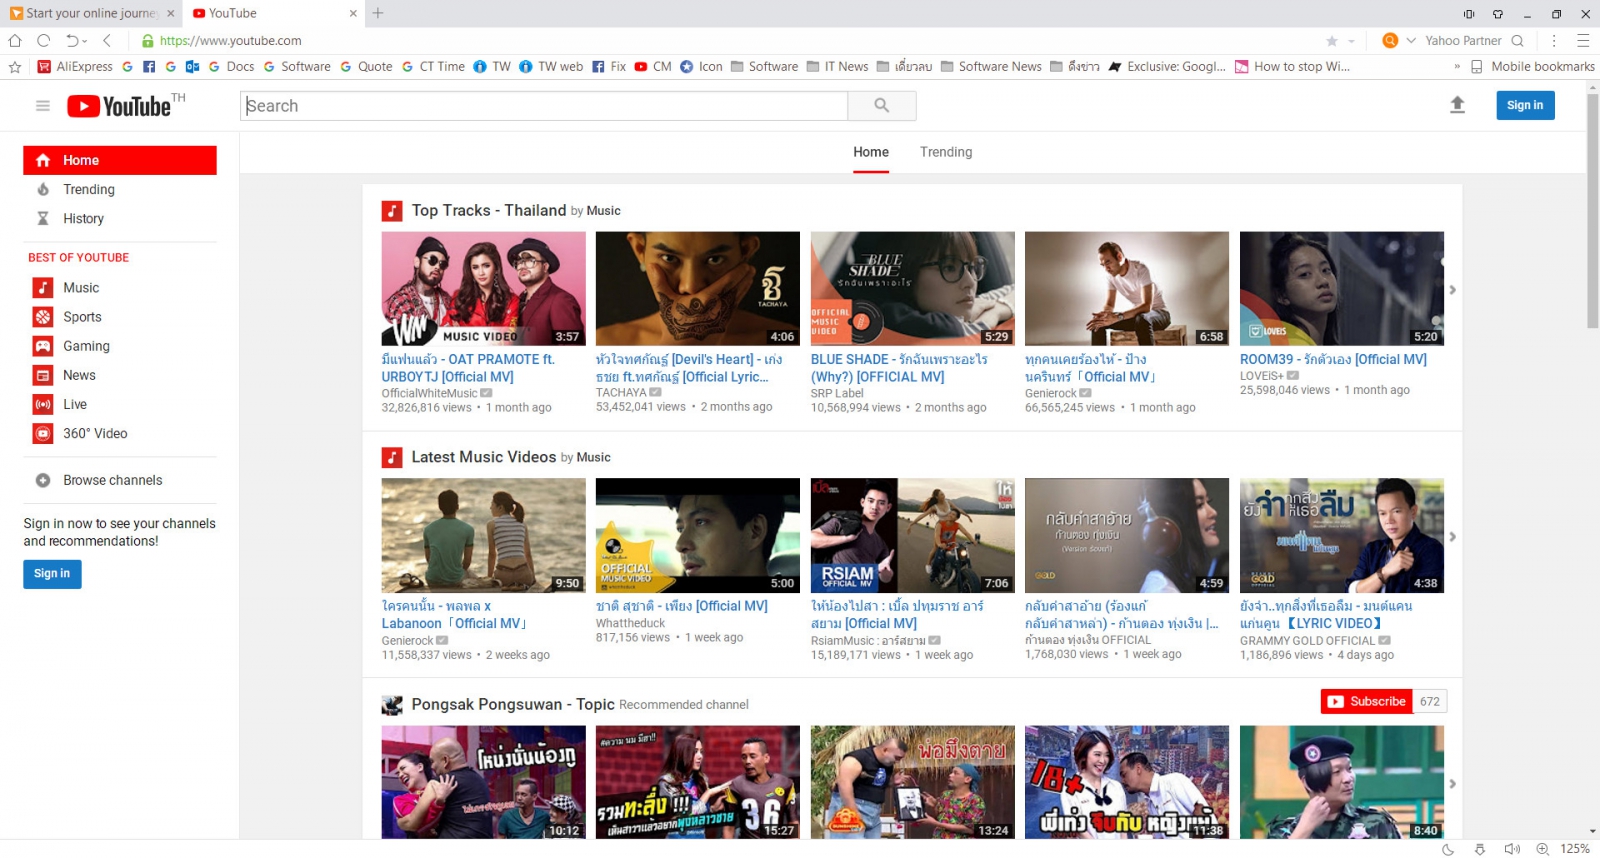Click the blue Sign in button in header
The width and height of the screenshot is (1600, 858).
click(x=1525, y=105)
